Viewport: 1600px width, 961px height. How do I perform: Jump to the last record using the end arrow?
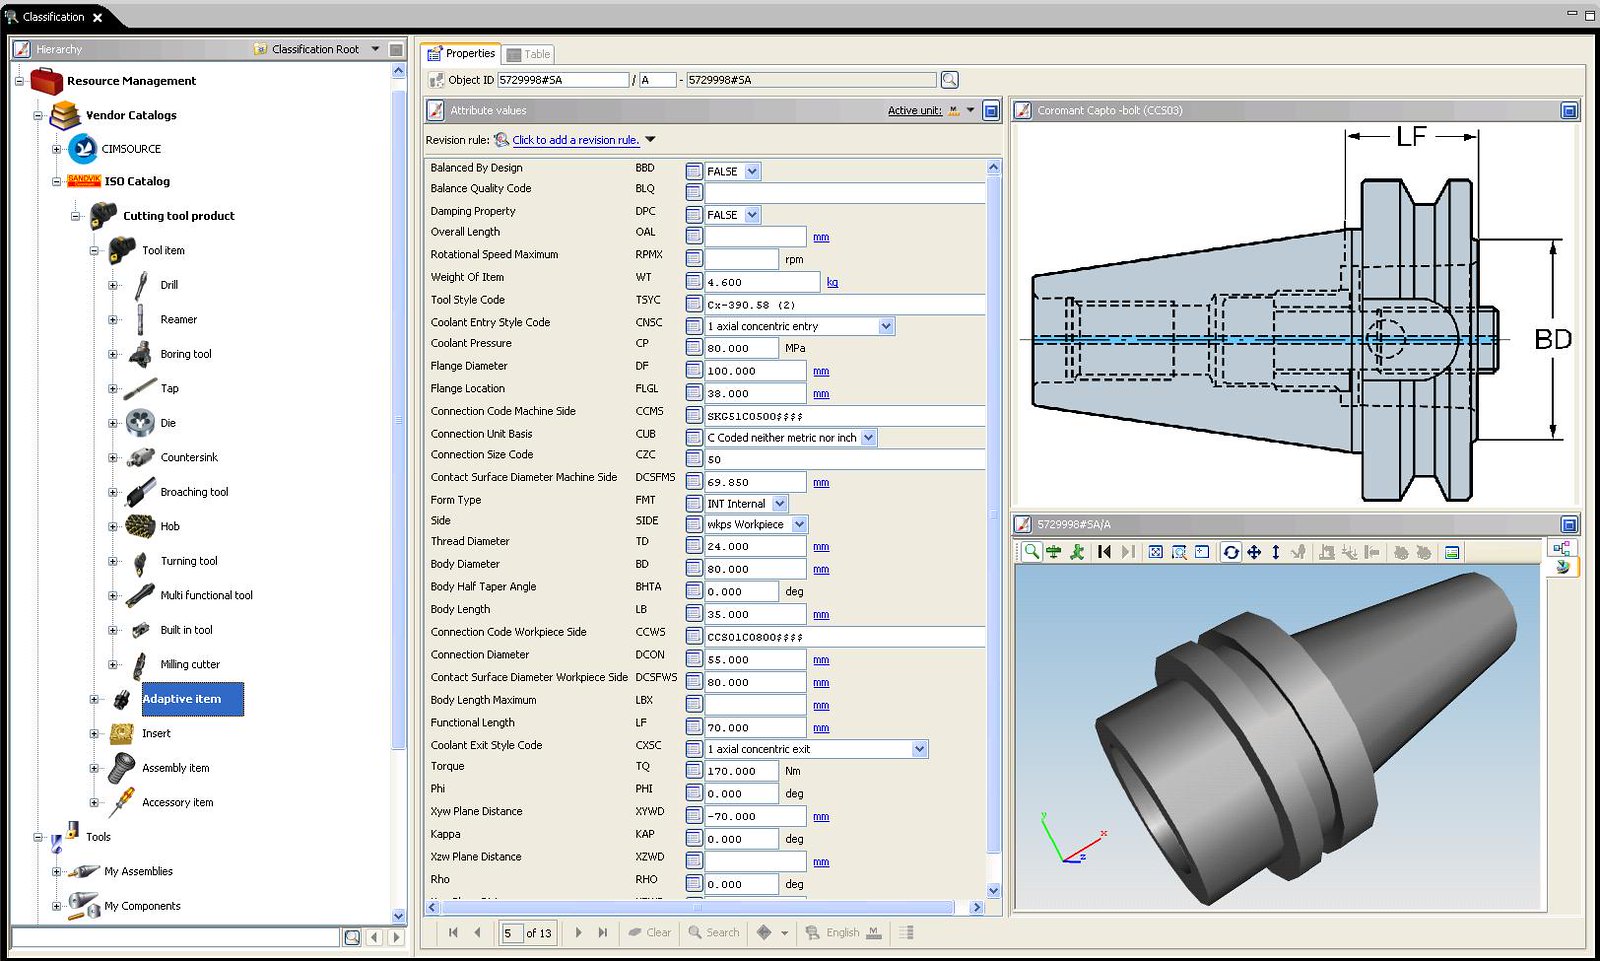(x=602, y=933)
